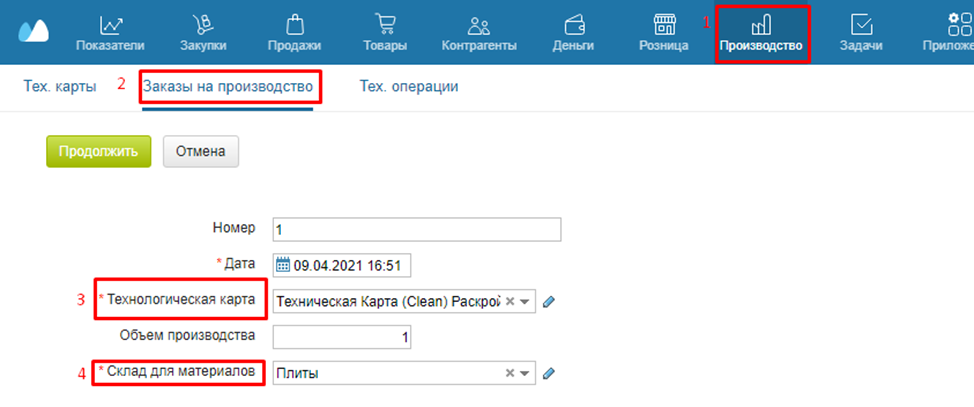Expand the Склад для материалов dropdown arrow
Image resolution: width=974 pixels, height=407 pixels.
pos(525,373)
